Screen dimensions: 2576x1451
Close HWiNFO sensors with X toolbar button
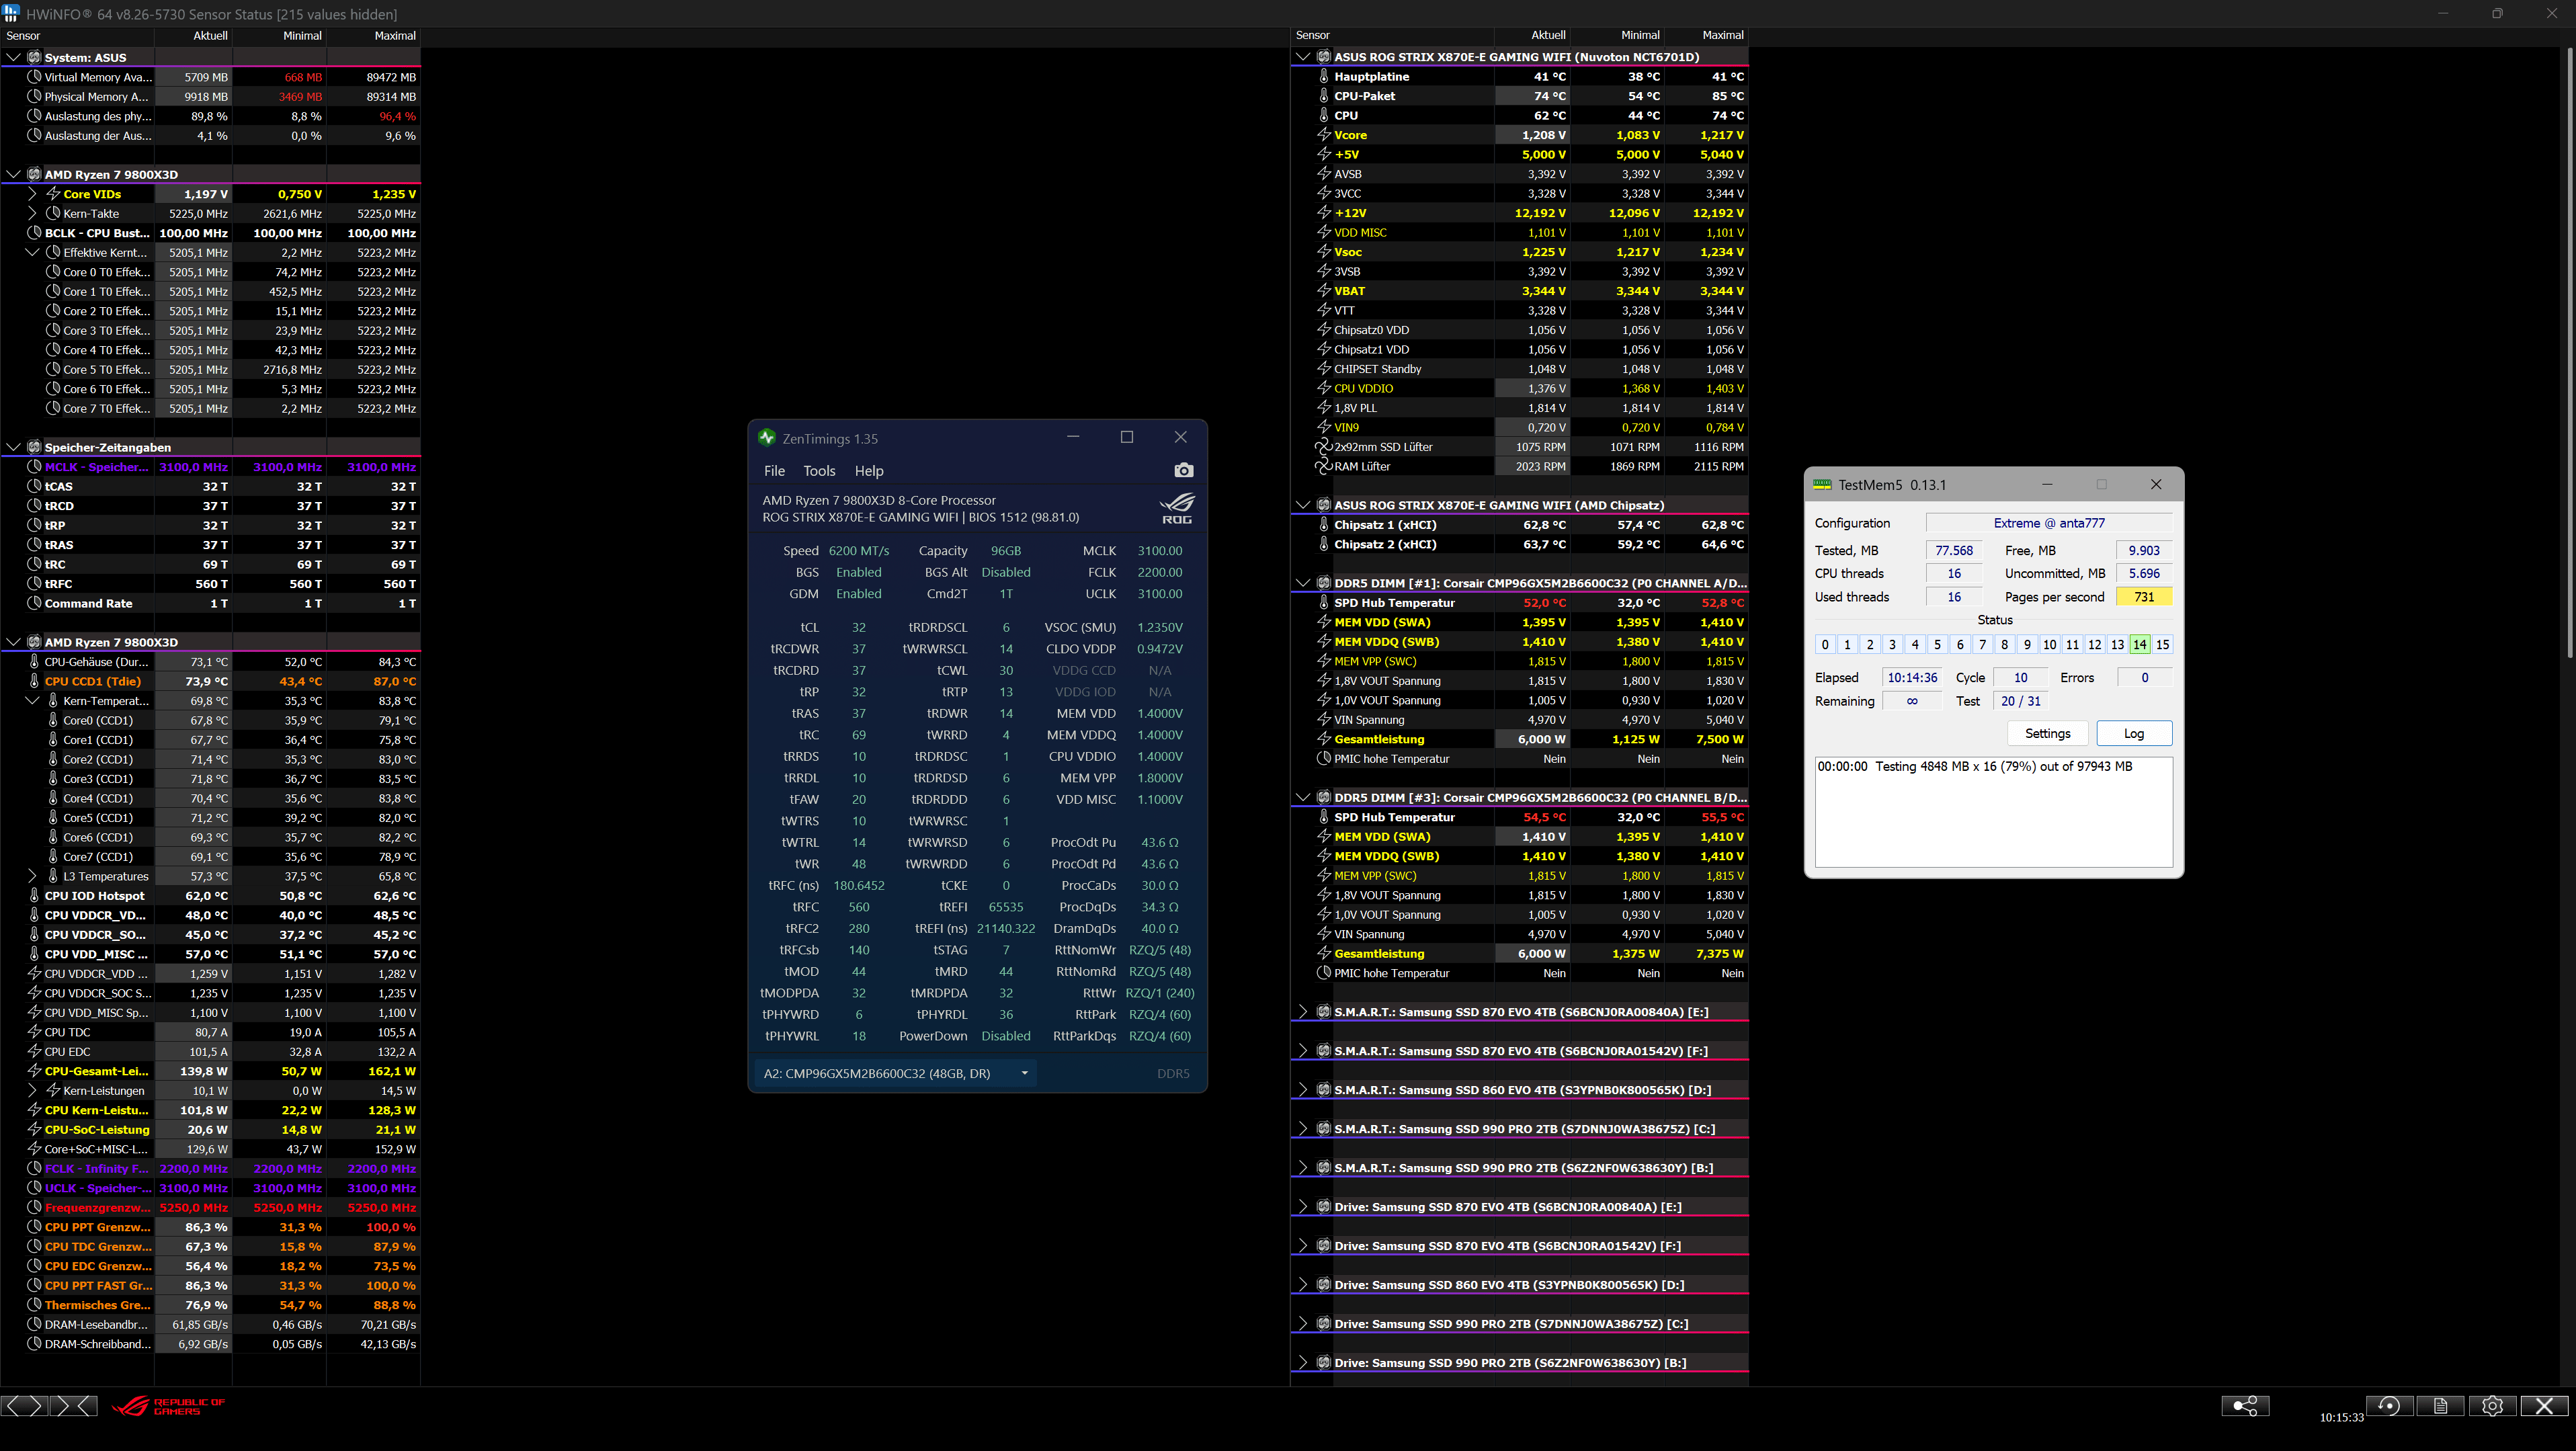(2544, 1406)
